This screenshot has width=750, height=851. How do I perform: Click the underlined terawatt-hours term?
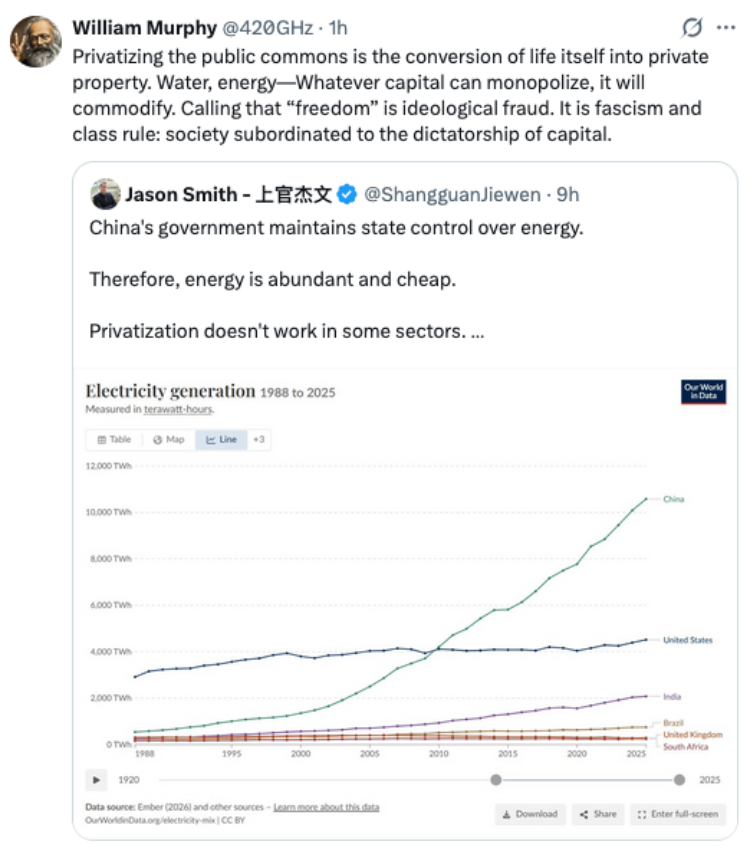click(x=179, y=409)
